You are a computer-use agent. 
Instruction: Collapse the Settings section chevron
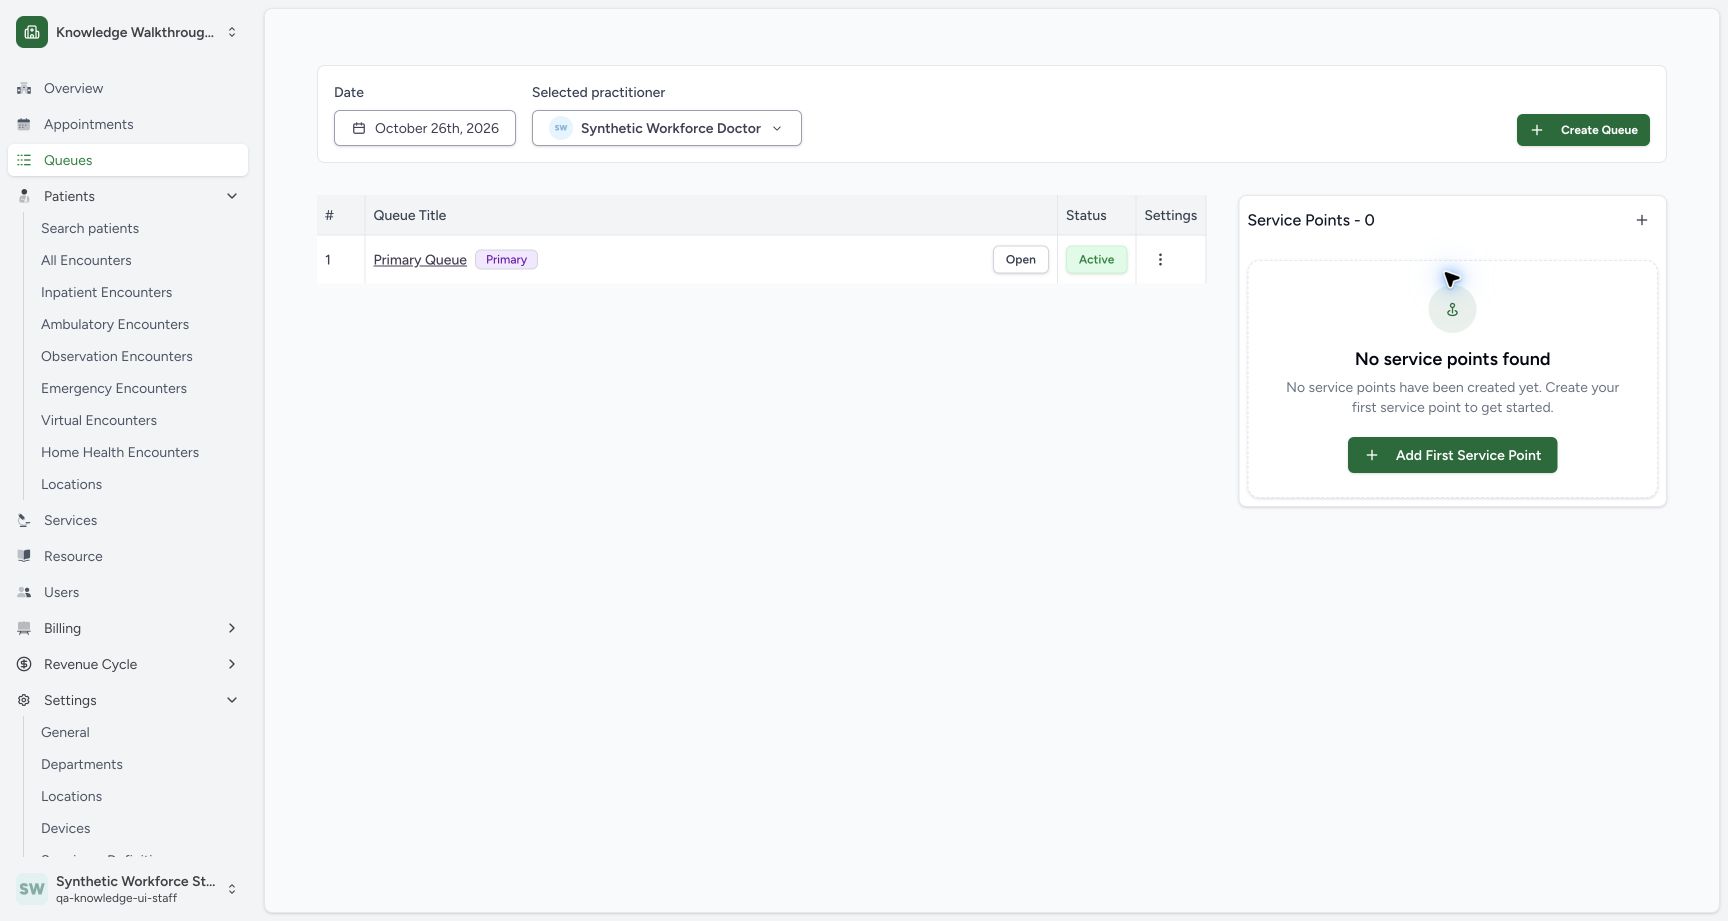232,700
